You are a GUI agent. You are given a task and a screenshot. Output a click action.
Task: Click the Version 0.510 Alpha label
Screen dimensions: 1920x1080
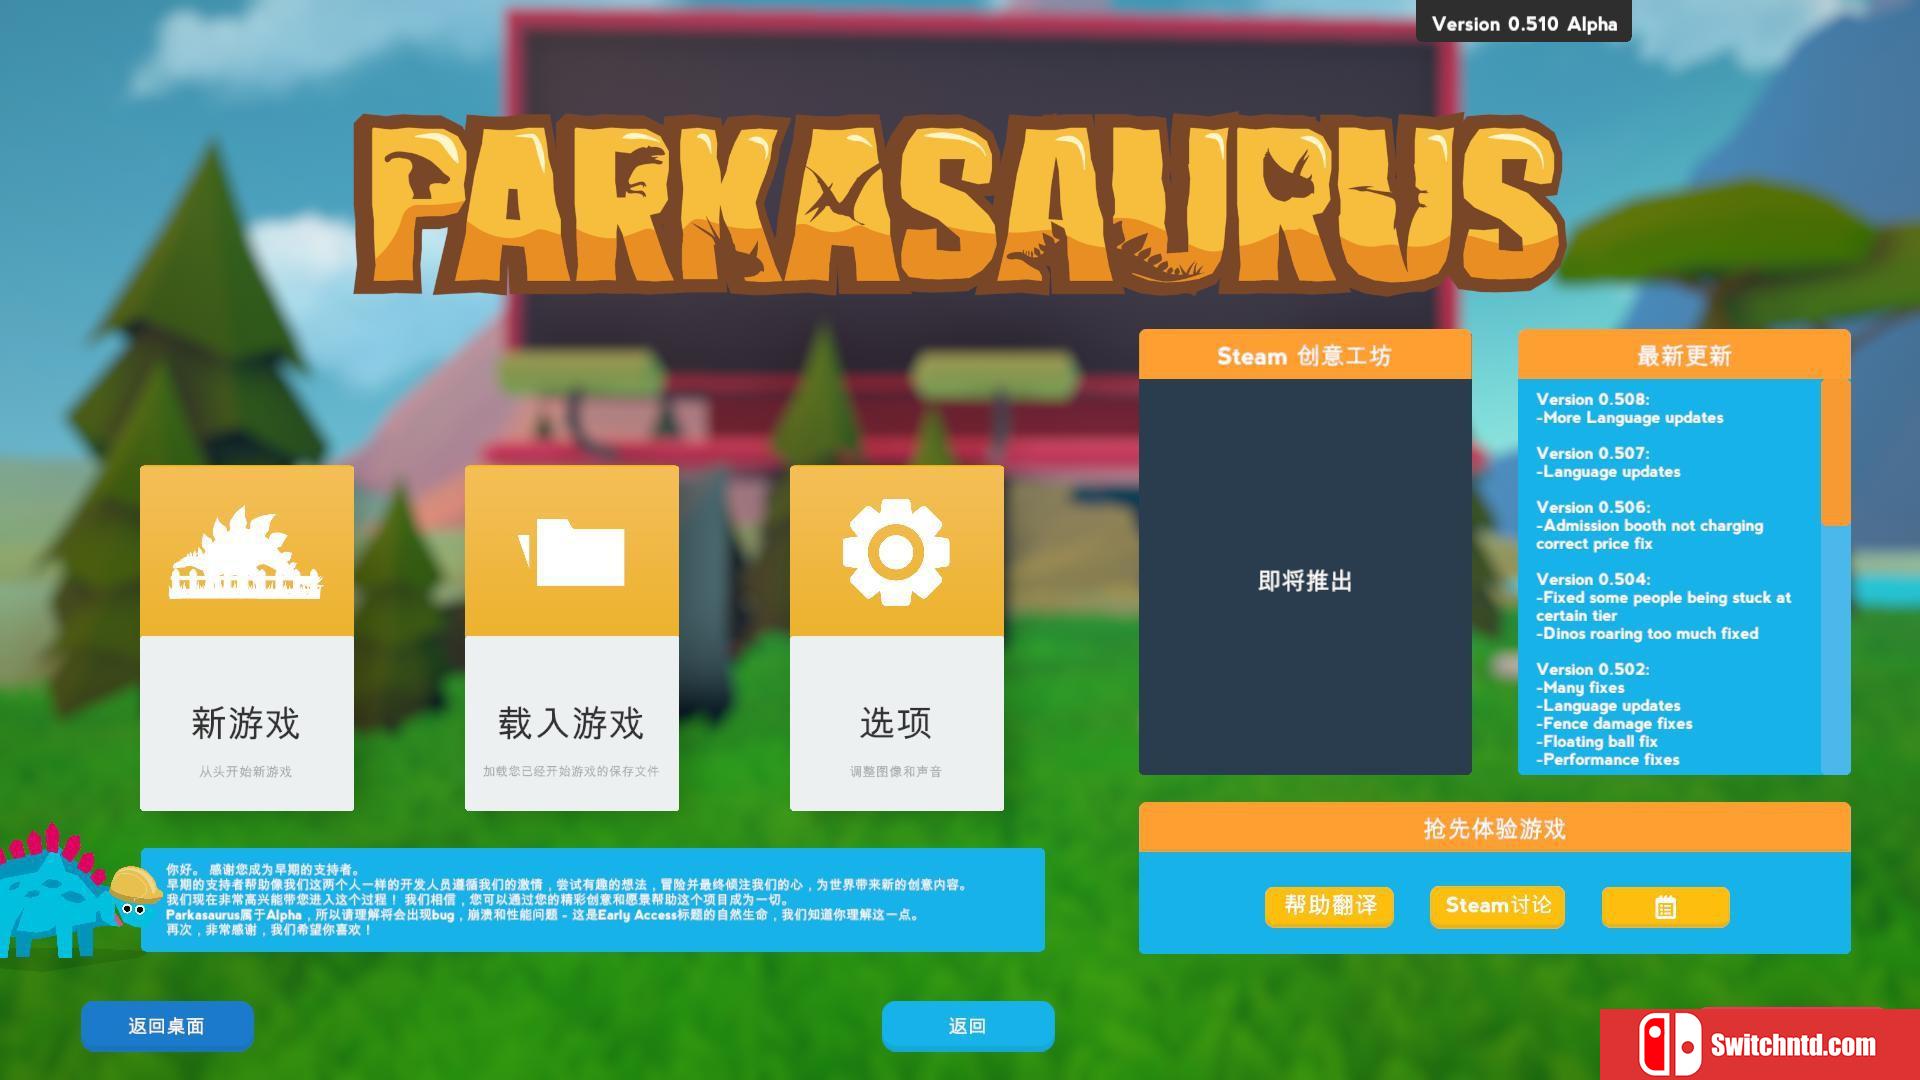(x=1524, y=23)
